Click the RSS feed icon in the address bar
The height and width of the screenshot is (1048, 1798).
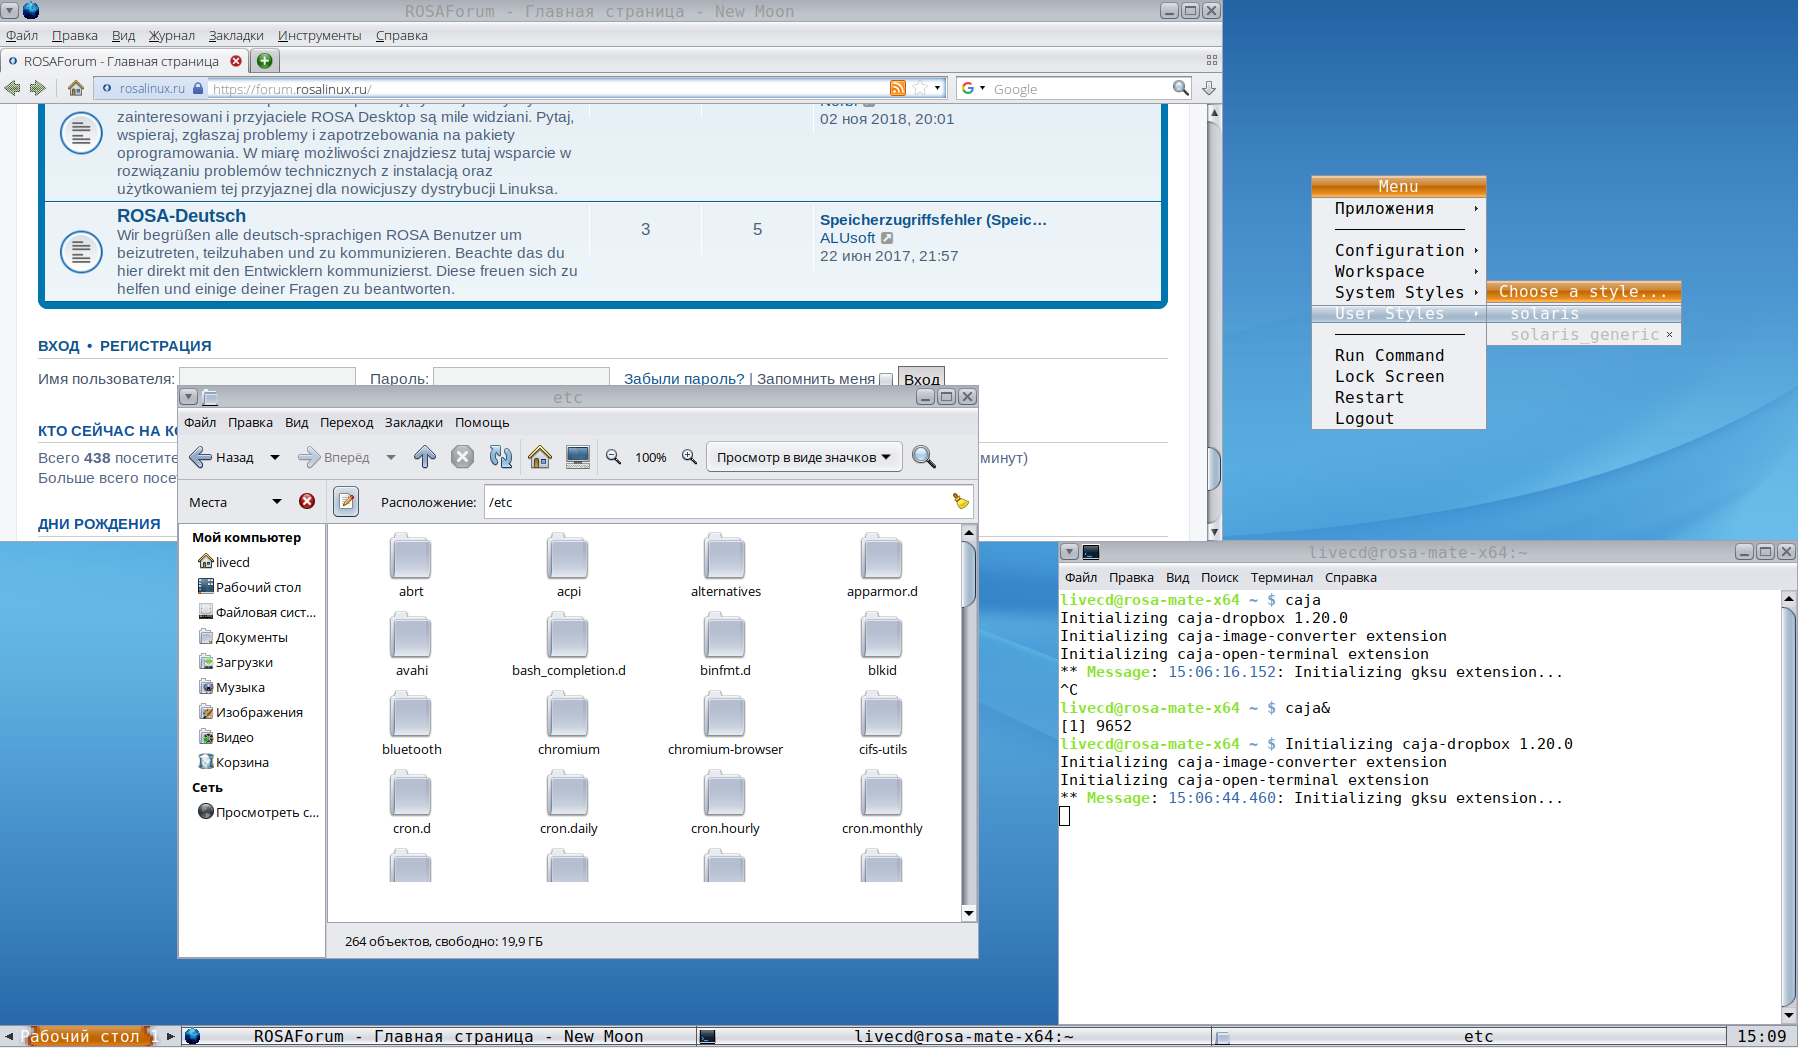click(897, 88)
